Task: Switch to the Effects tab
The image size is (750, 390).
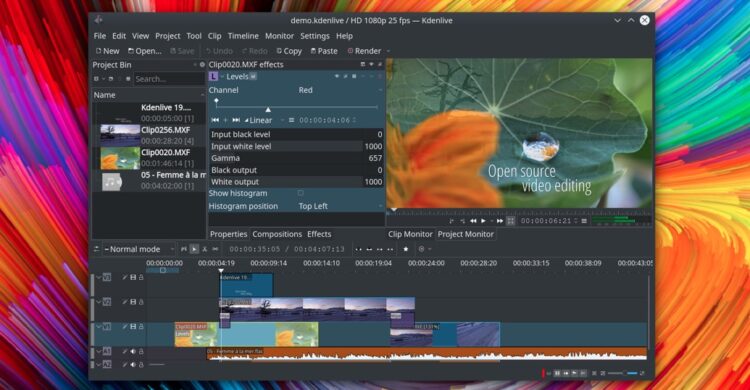Action: click(319, 234)
